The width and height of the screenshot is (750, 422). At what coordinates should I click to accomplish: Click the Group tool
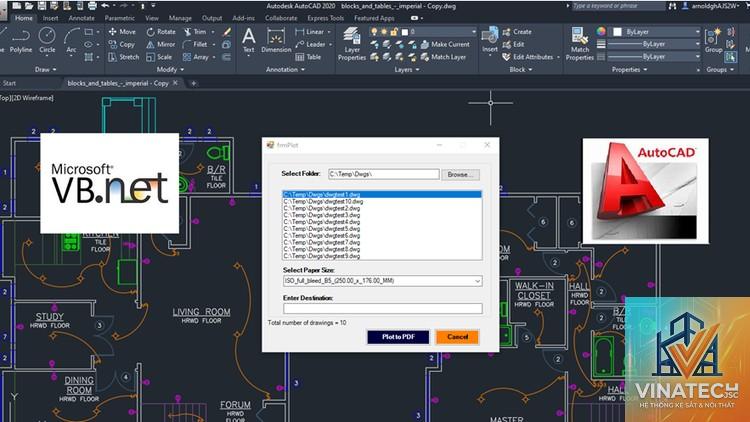[x=713, y=40]
